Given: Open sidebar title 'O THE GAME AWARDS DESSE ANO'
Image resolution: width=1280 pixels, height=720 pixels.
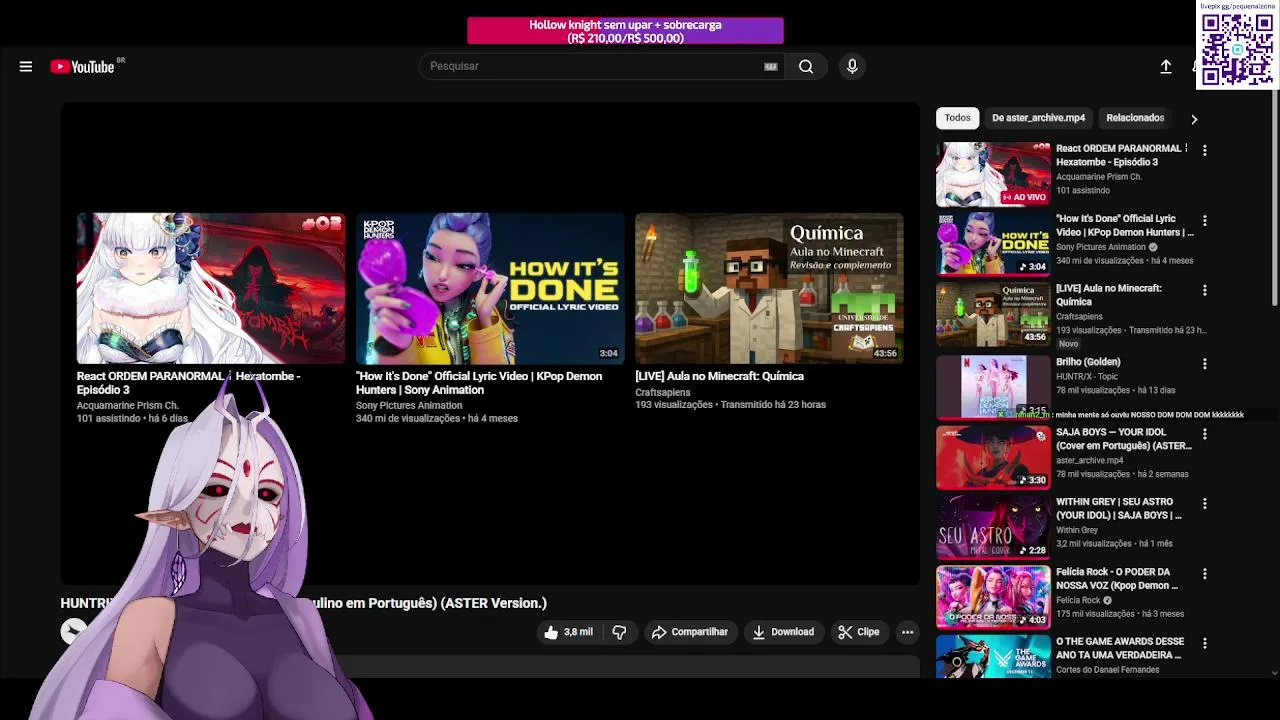Looking at the screenshot, I should [1120, 648].
